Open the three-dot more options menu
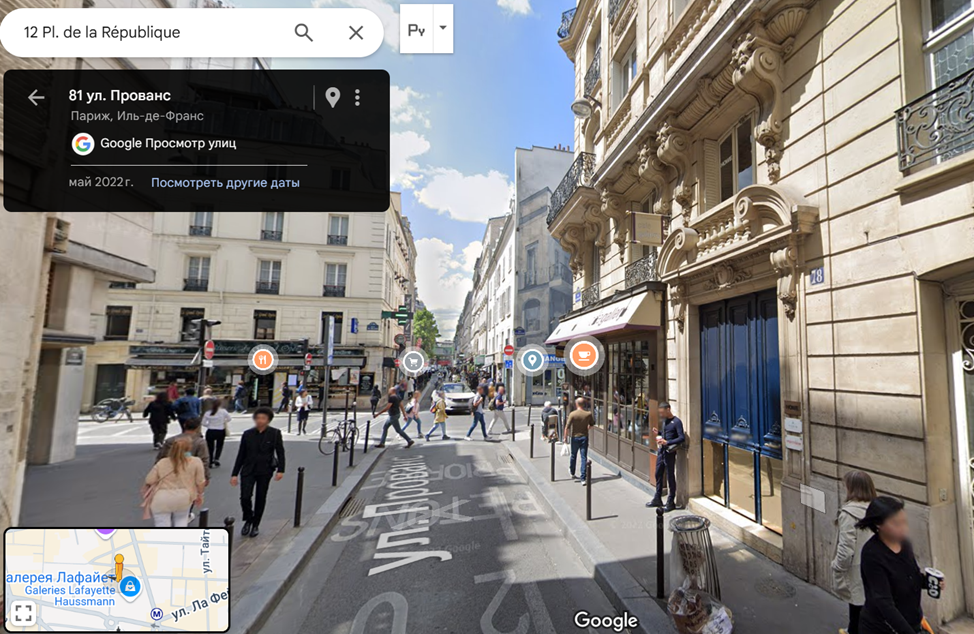This screenshot has height=634, width=974. (x=357, y=97)
